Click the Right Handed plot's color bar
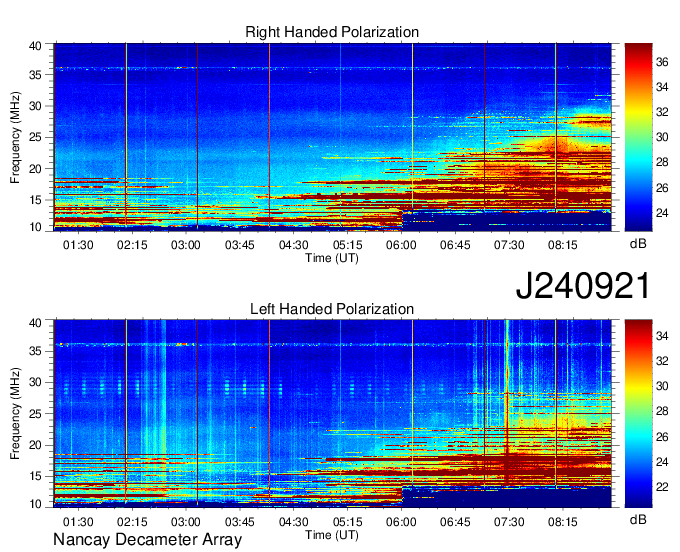The width and height of the screenshot is (680, 552). 638,137
